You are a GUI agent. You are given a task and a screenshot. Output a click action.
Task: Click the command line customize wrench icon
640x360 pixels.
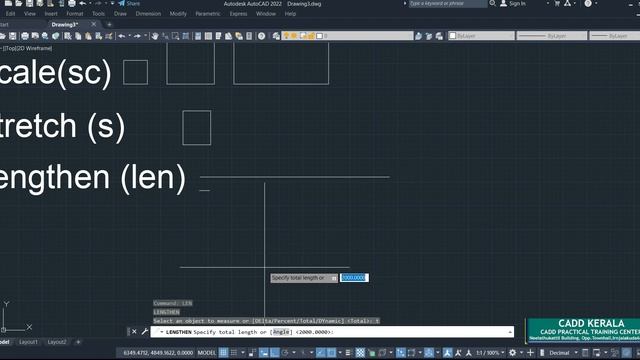pos(144,331)
